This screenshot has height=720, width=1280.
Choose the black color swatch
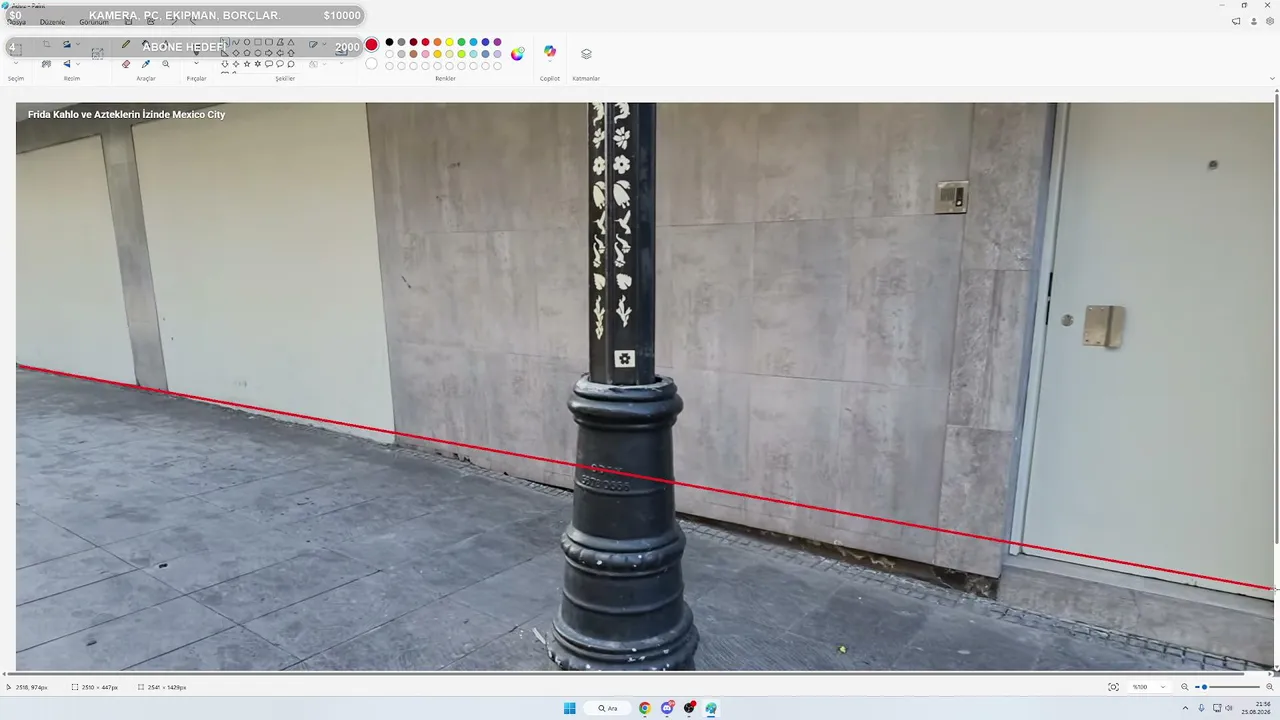click(390, 42)
